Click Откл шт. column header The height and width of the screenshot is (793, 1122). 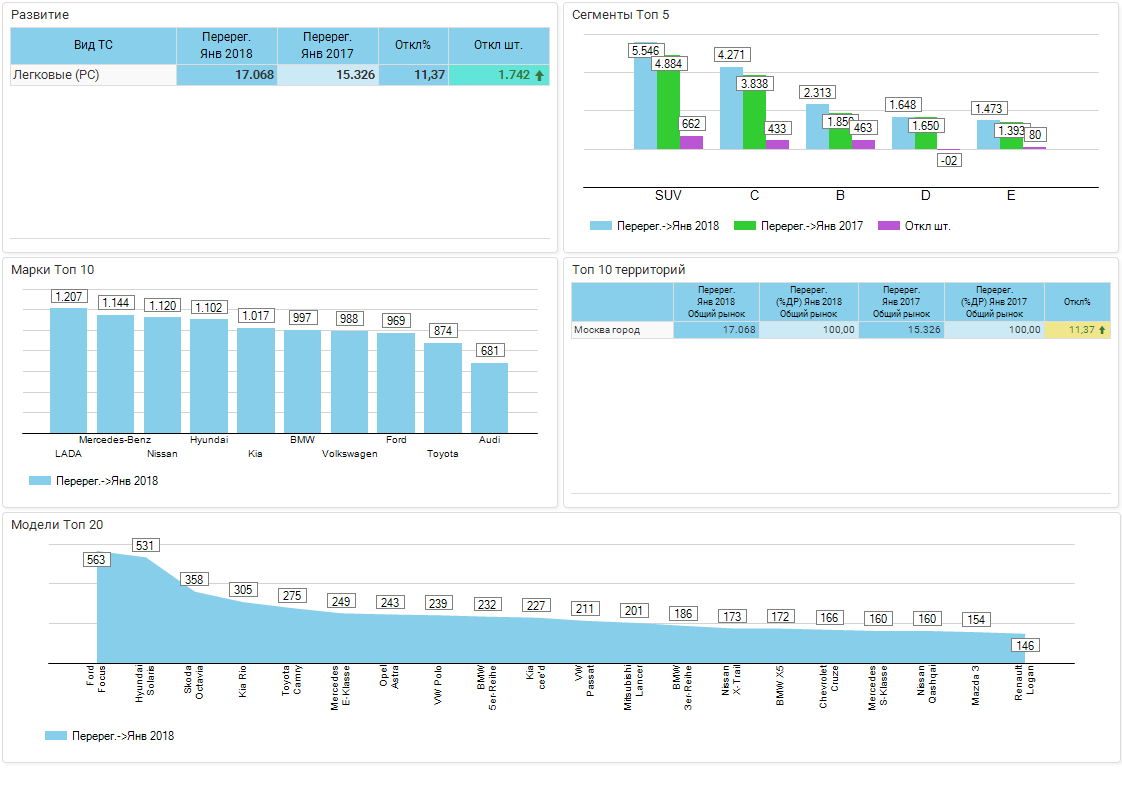499,45
